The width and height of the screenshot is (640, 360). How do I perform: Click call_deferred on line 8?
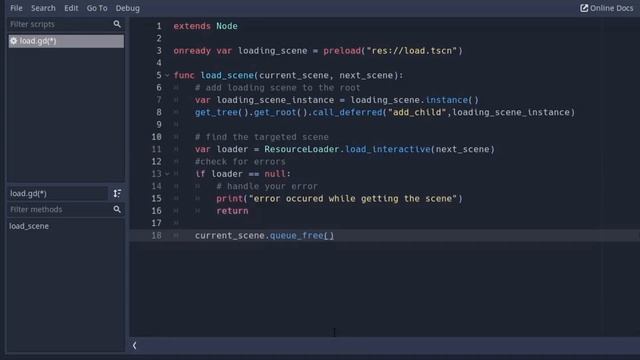pos(347,112)
